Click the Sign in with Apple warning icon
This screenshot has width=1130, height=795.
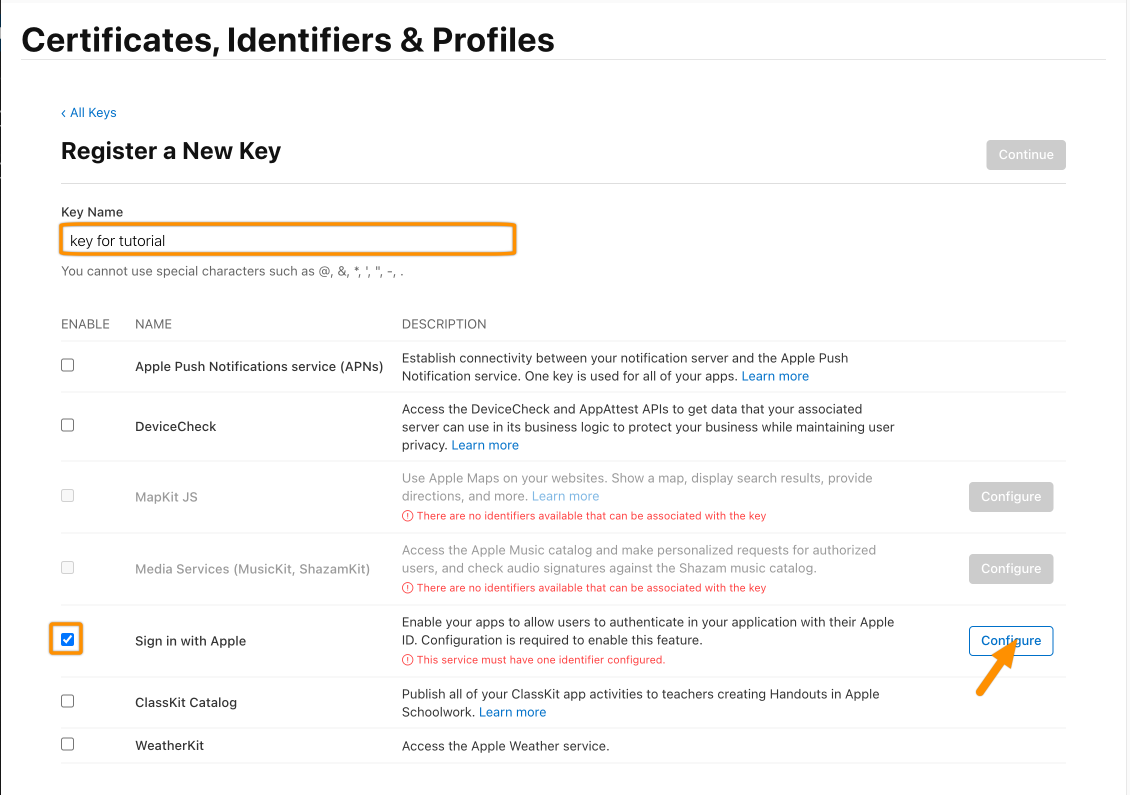(407, 660)
